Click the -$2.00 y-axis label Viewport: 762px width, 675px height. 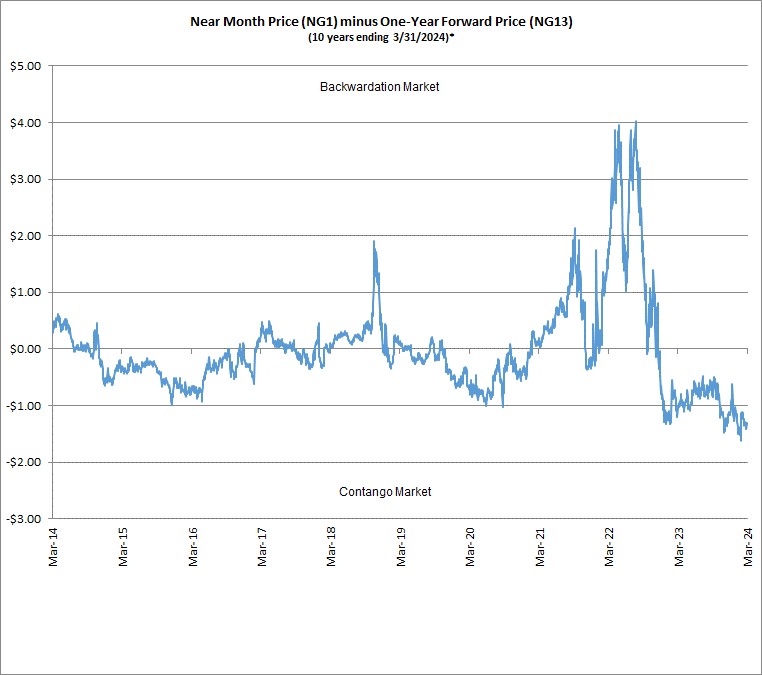click(24, 462)
